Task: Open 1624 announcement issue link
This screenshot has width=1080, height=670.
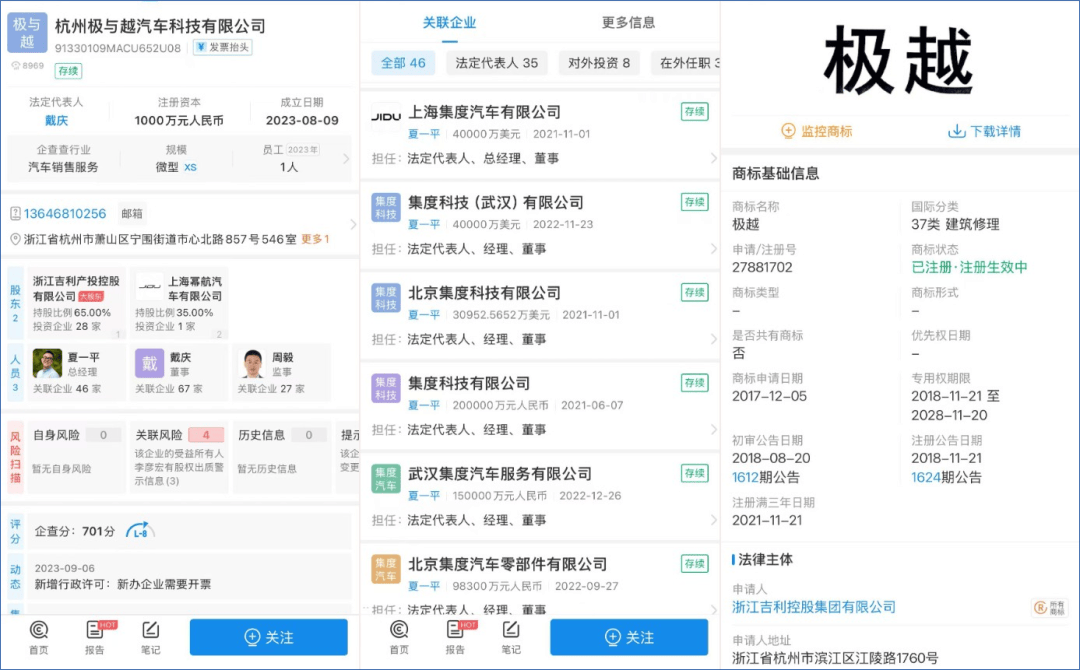Action: (925, 477)
